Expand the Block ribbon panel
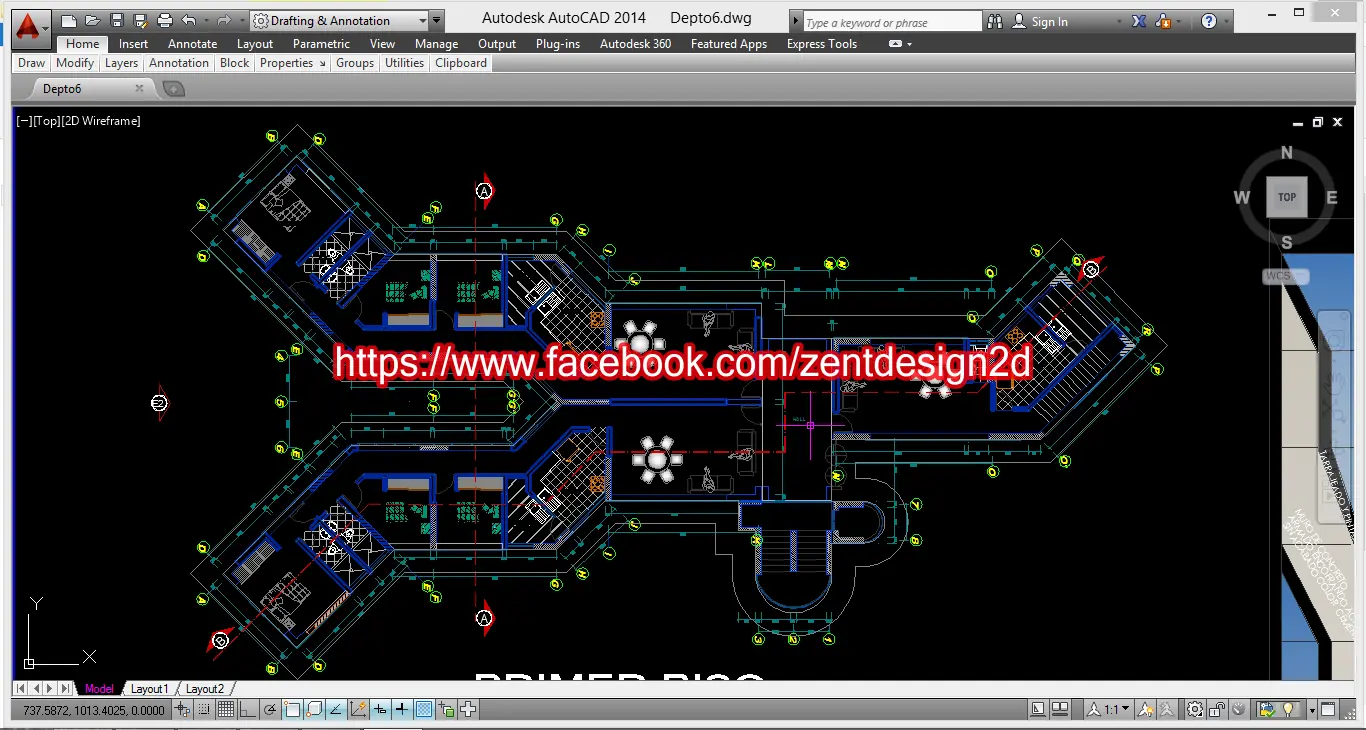This screenshot has width=1366, height=730. (x=235, y=63)
